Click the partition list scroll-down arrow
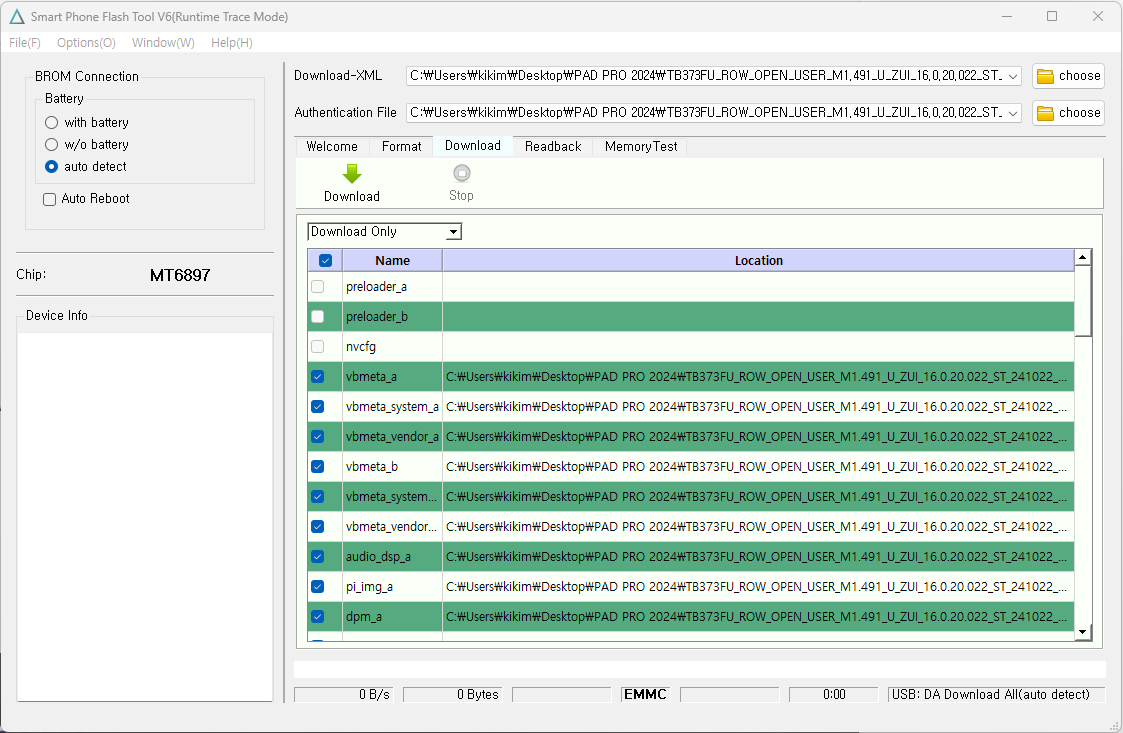 (x=1083, y=632)
